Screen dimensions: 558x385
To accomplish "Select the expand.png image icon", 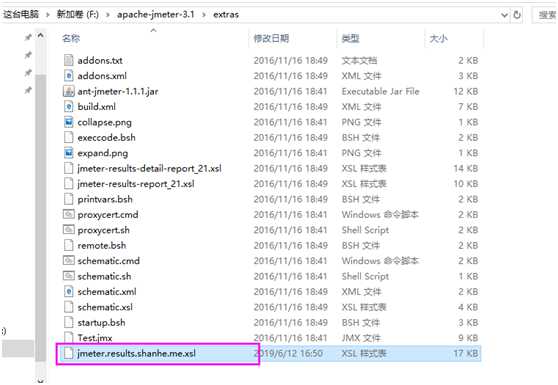I will 68,153.
